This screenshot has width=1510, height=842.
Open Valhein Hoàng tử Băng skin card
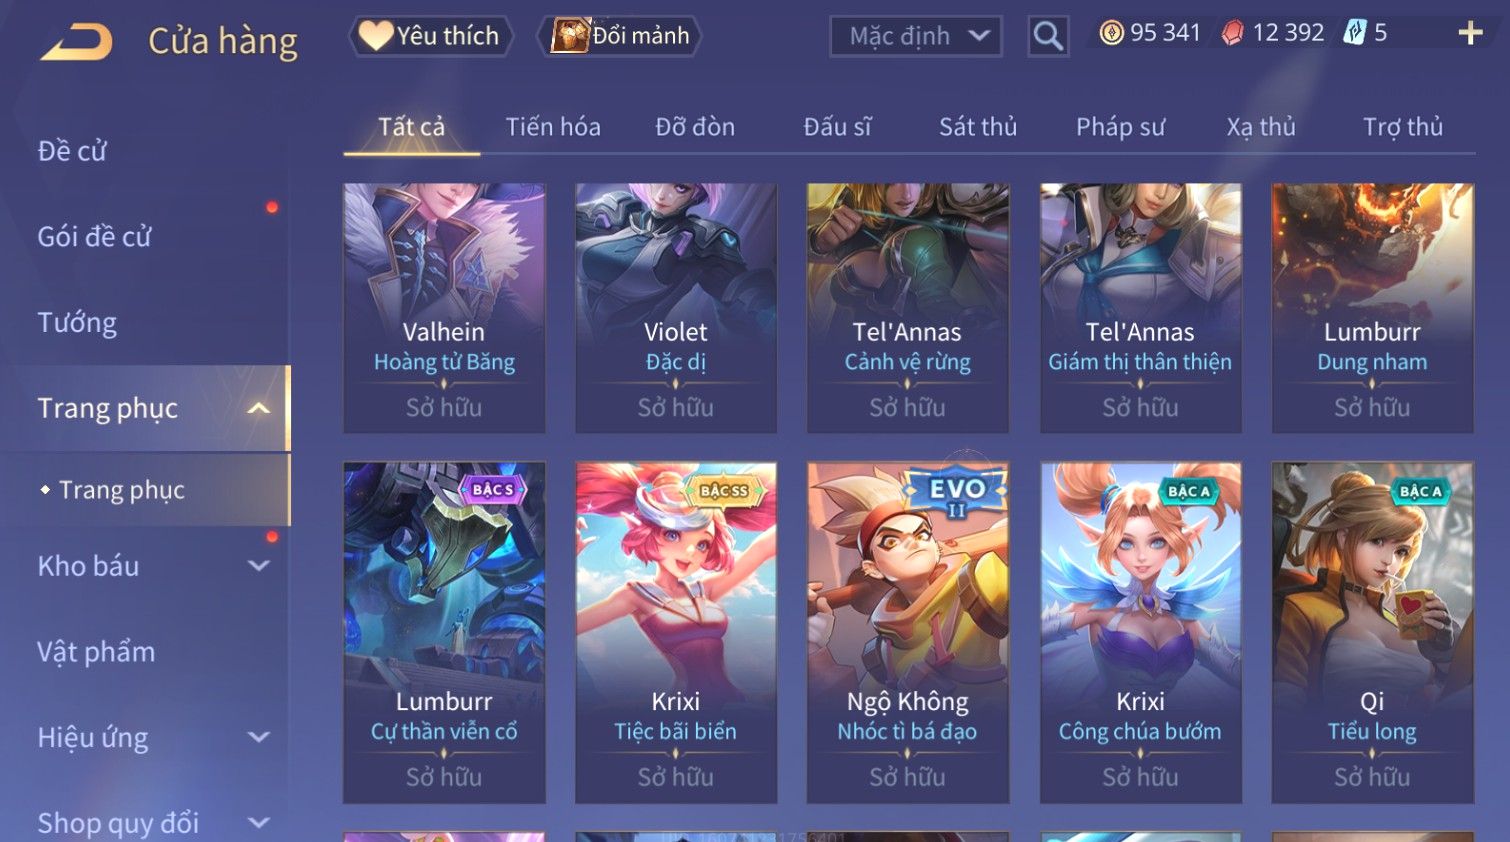tap(444, 308)
